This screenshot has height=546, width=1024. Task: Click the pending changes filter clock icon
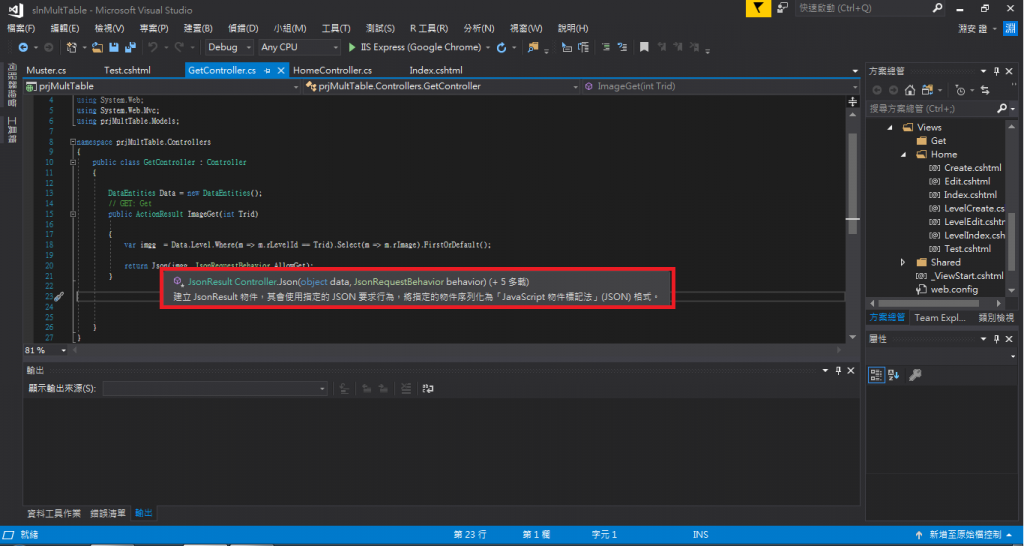[960, 90]
